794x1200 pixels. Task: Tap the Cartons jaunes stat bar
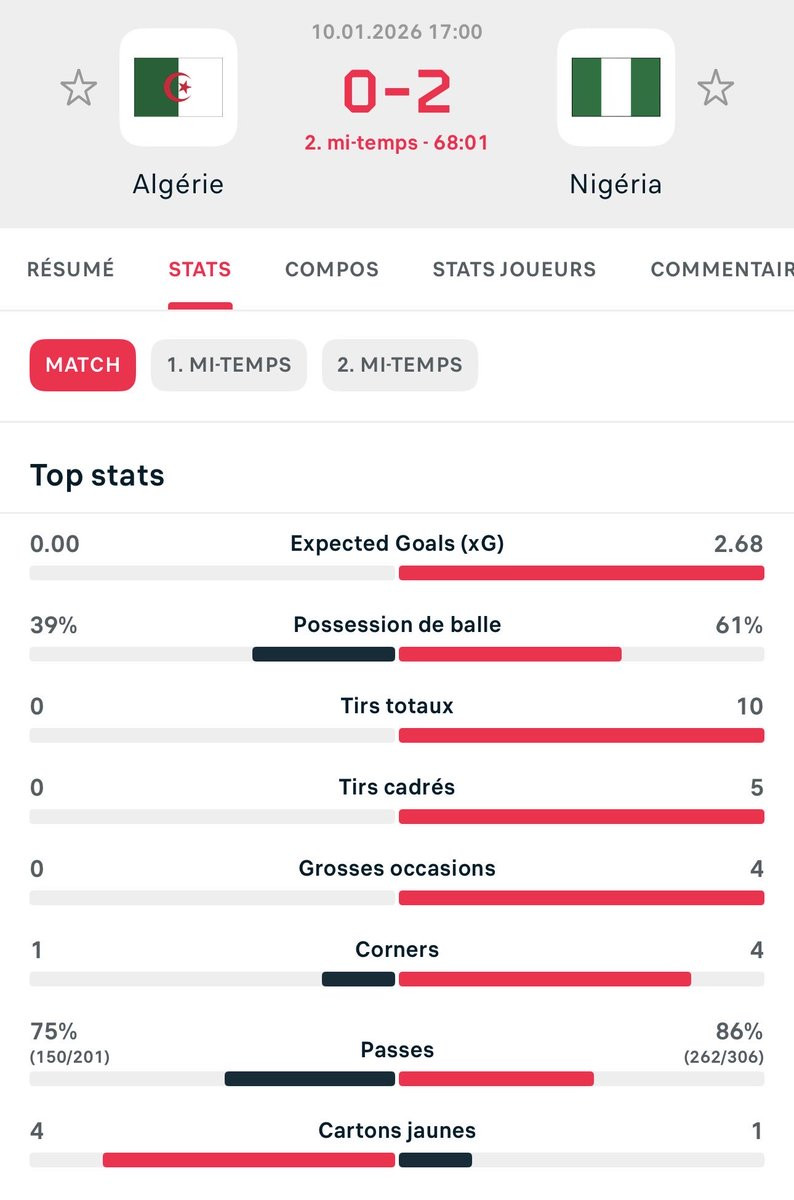click(x=249, y=1160)
